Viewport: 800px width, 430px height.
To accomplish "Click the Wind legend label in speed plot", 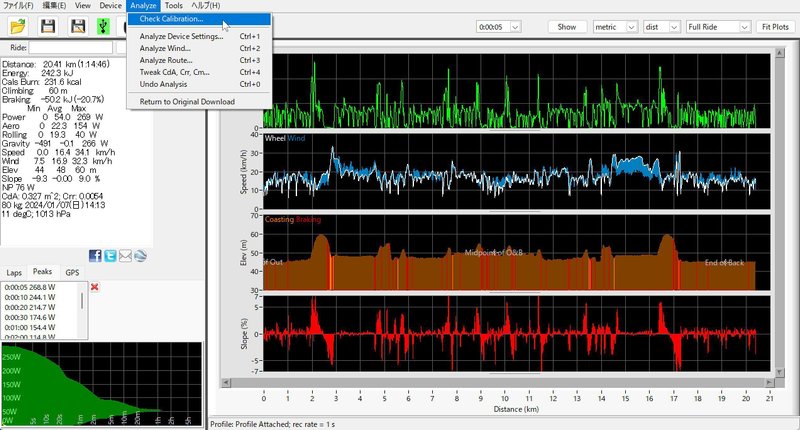I will pyautogui.click(x=296, y=138).
